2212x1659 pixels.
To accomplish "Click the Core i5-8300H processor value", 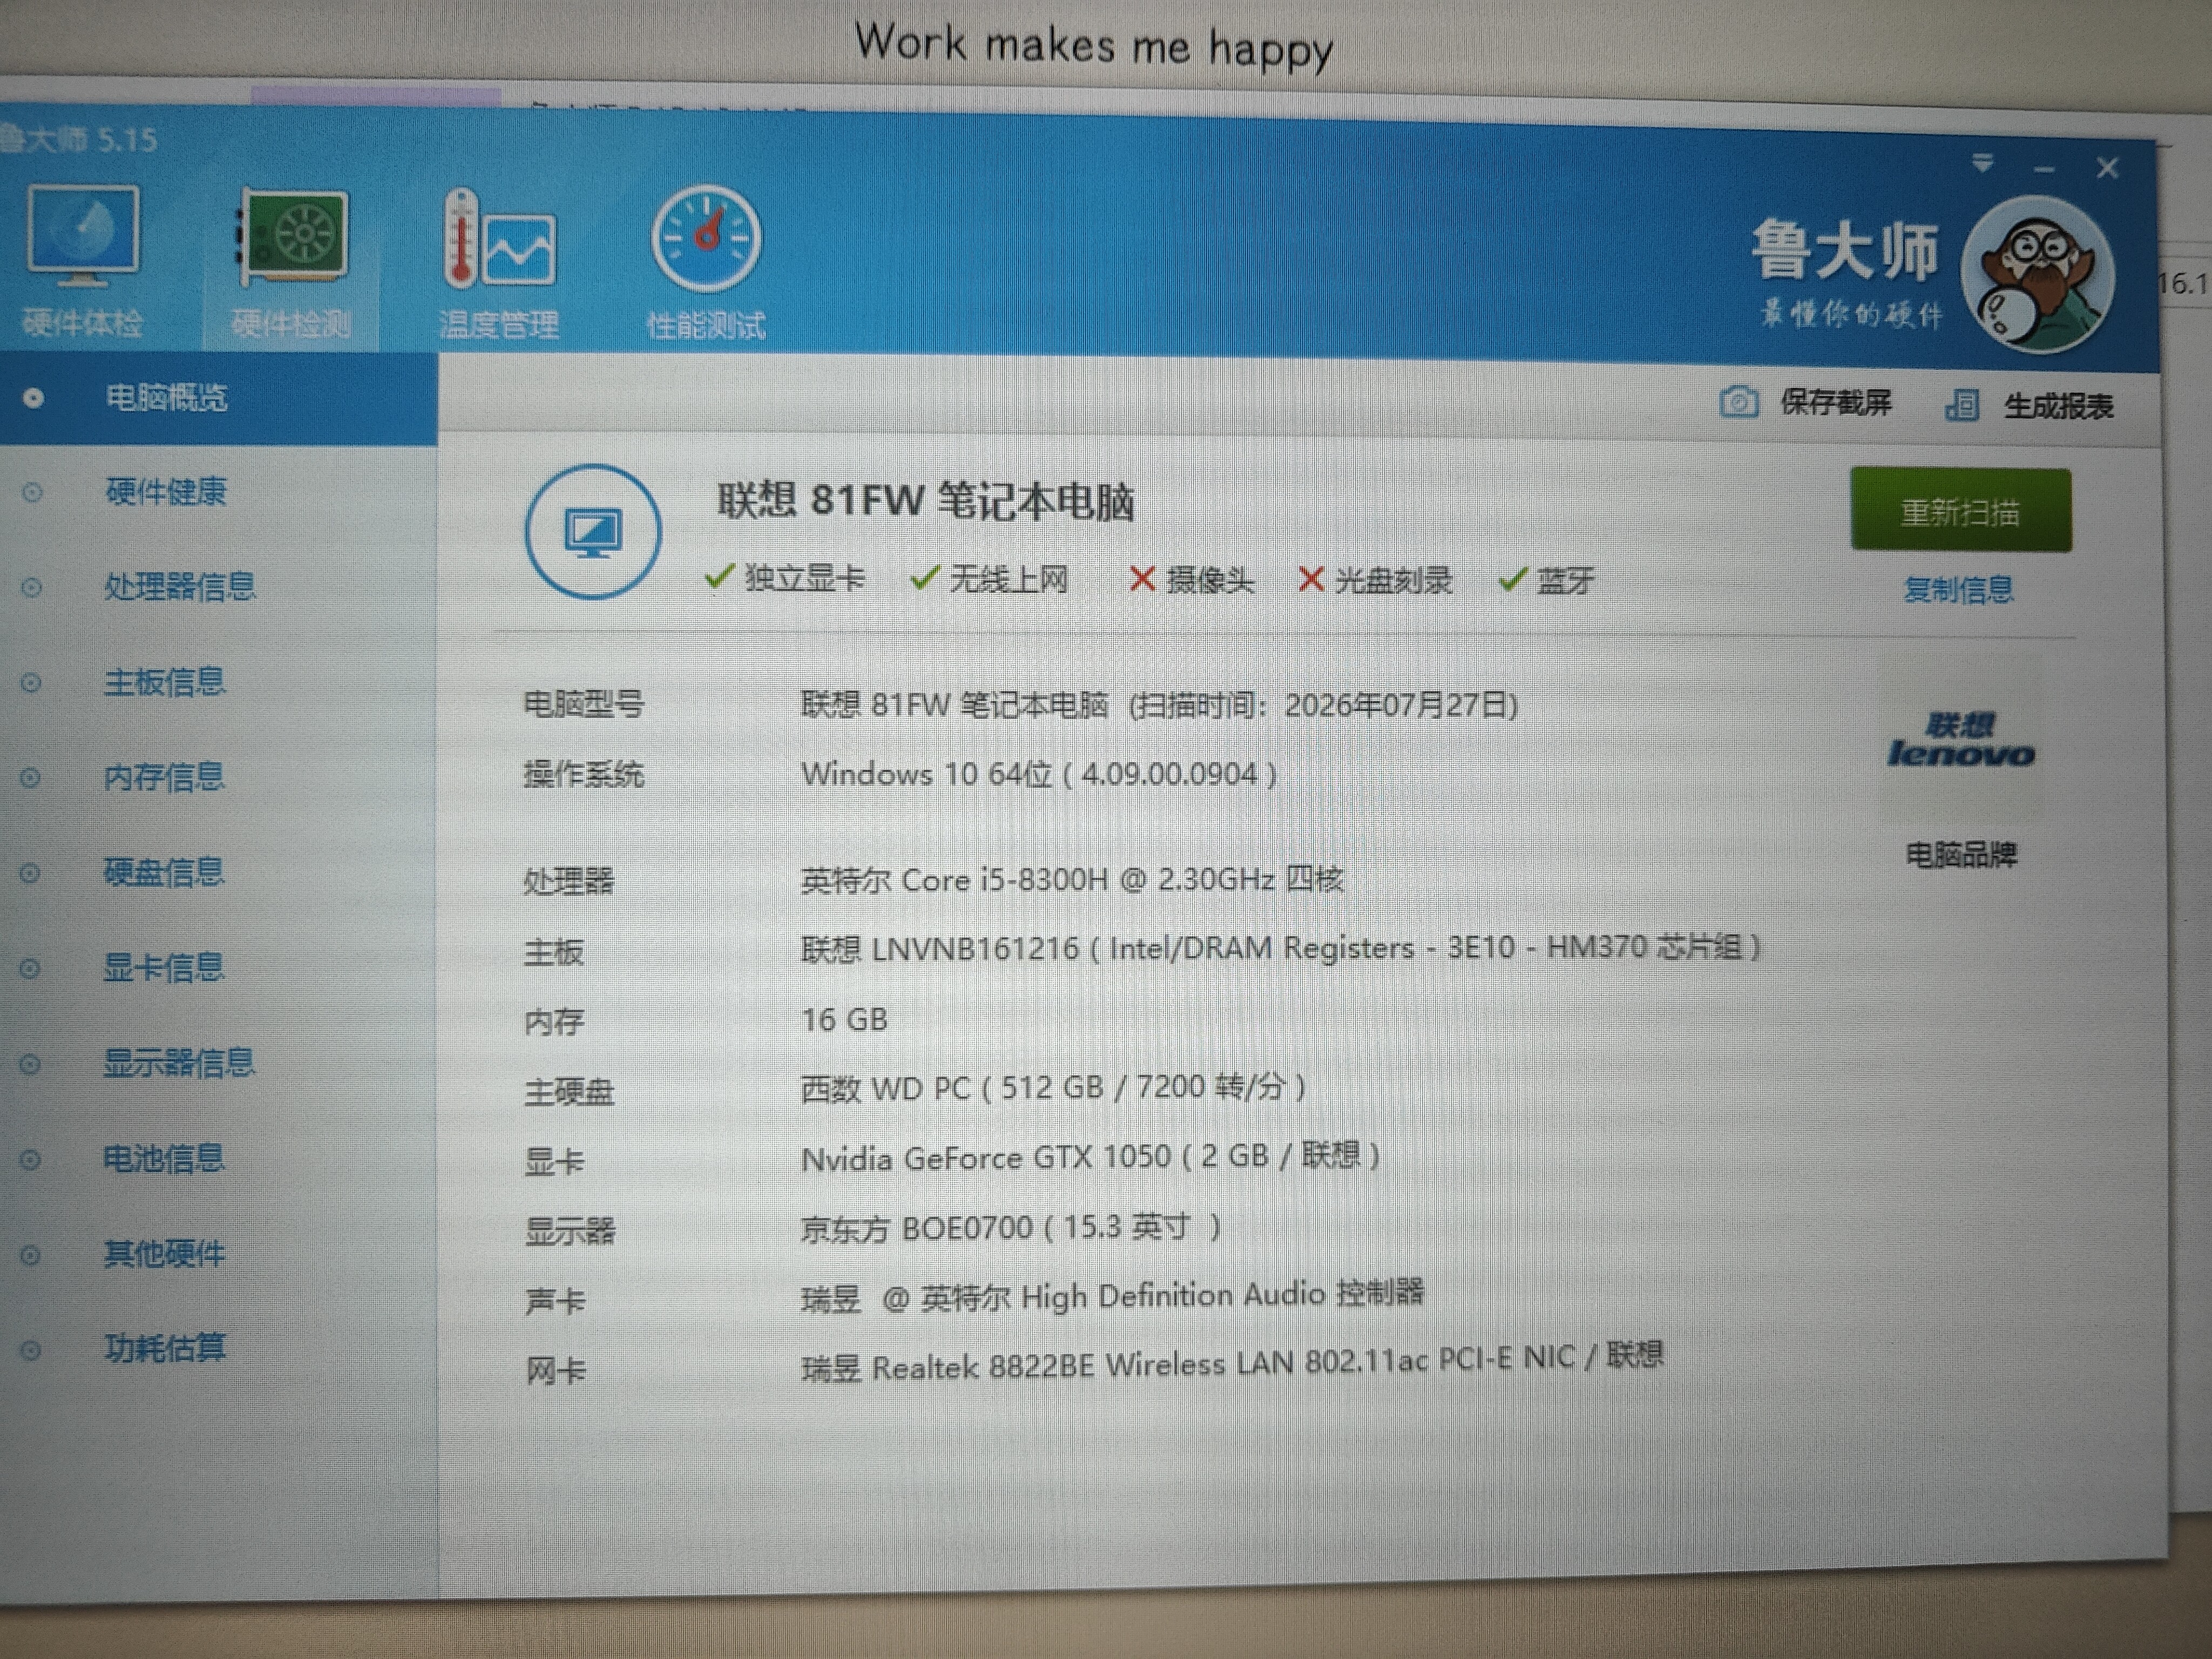I will (x=1072, y=880).
